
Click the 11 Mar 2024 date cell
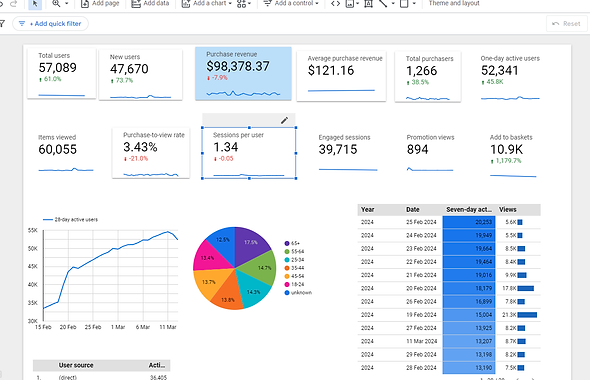click(x=421, y=342)
